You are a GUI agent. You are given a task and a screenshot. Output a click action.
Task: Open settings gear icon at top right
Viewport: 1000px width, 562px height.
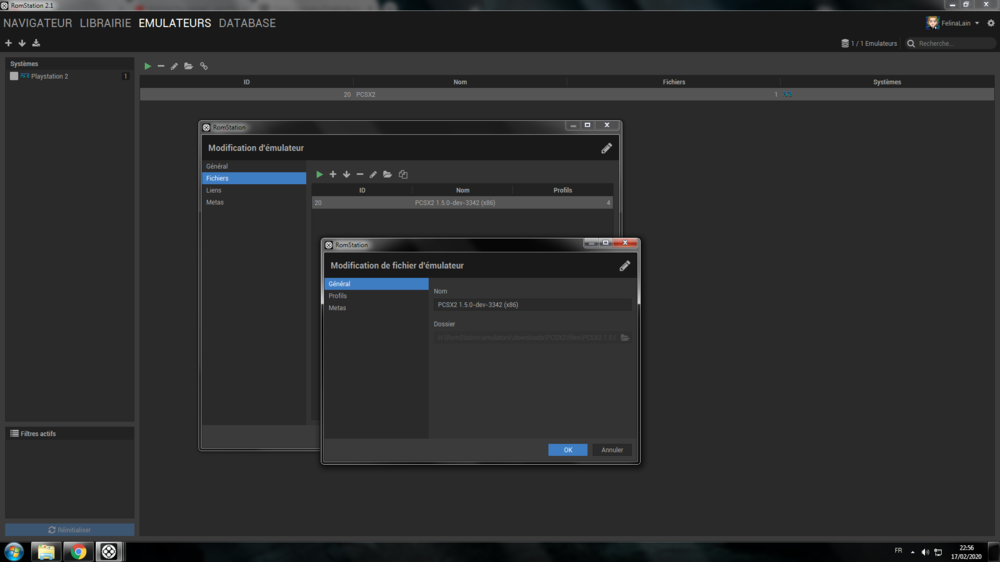(x=990, y=23)
